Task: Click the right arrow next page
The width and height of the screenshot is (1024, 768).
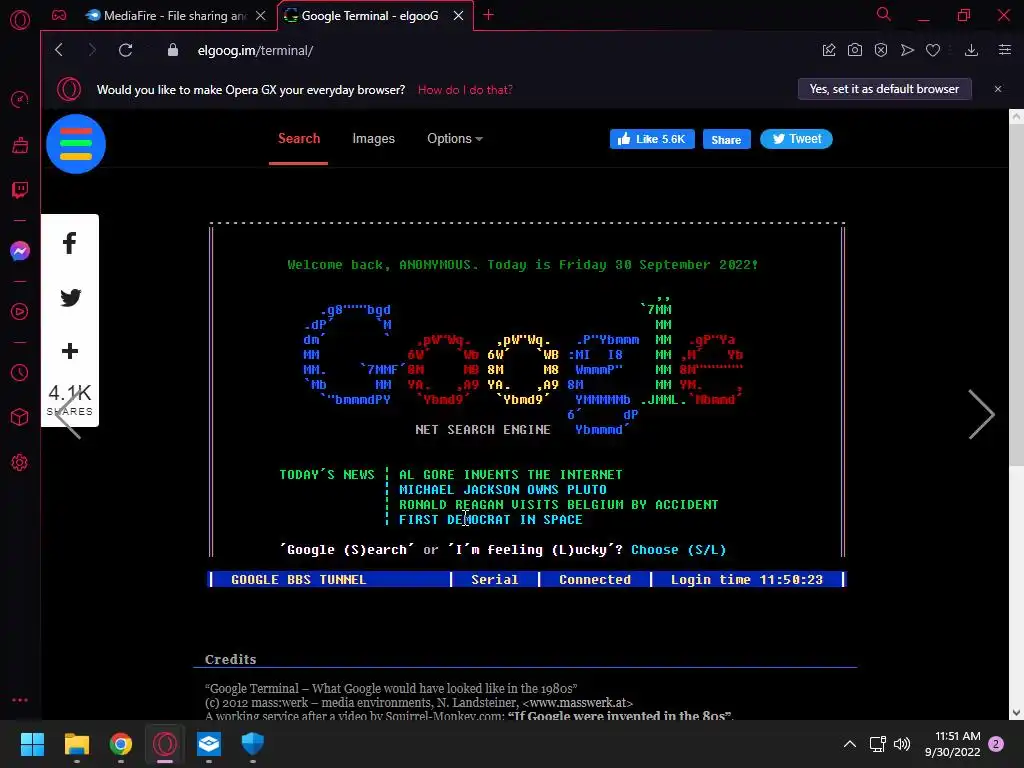Action: [981, 414]
